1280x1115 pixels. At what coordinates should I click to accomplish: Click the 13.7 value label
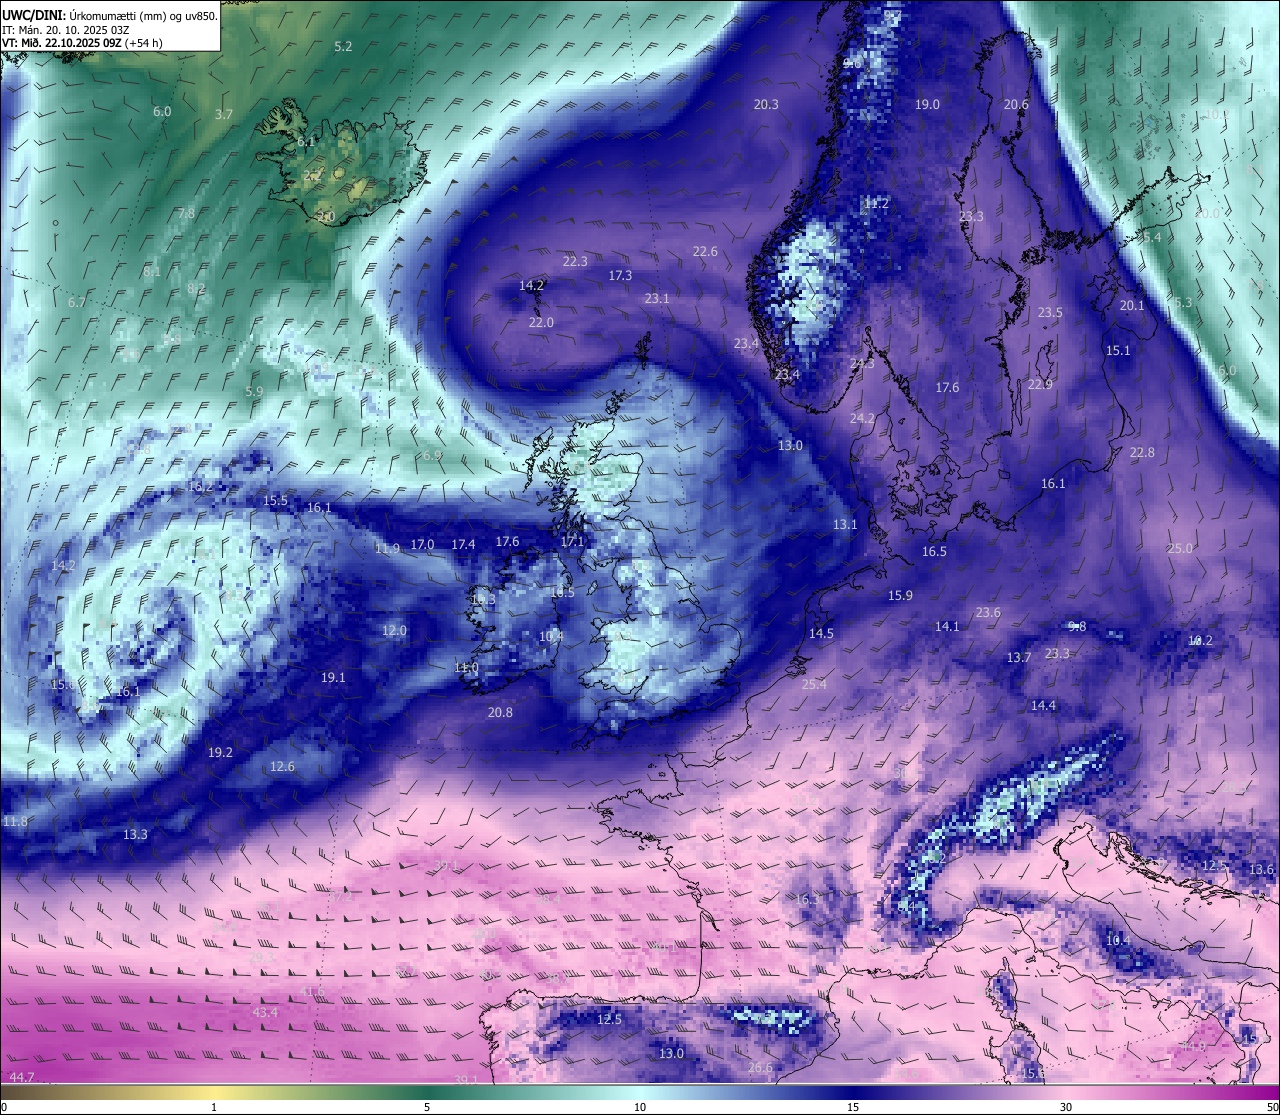[x=1019, y=658]
